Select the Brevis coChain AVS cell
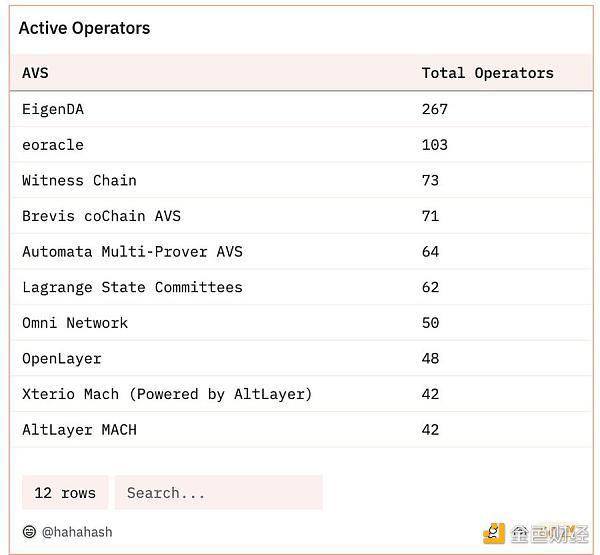Viewport: 600px width, 555px height. click(101, 216)
